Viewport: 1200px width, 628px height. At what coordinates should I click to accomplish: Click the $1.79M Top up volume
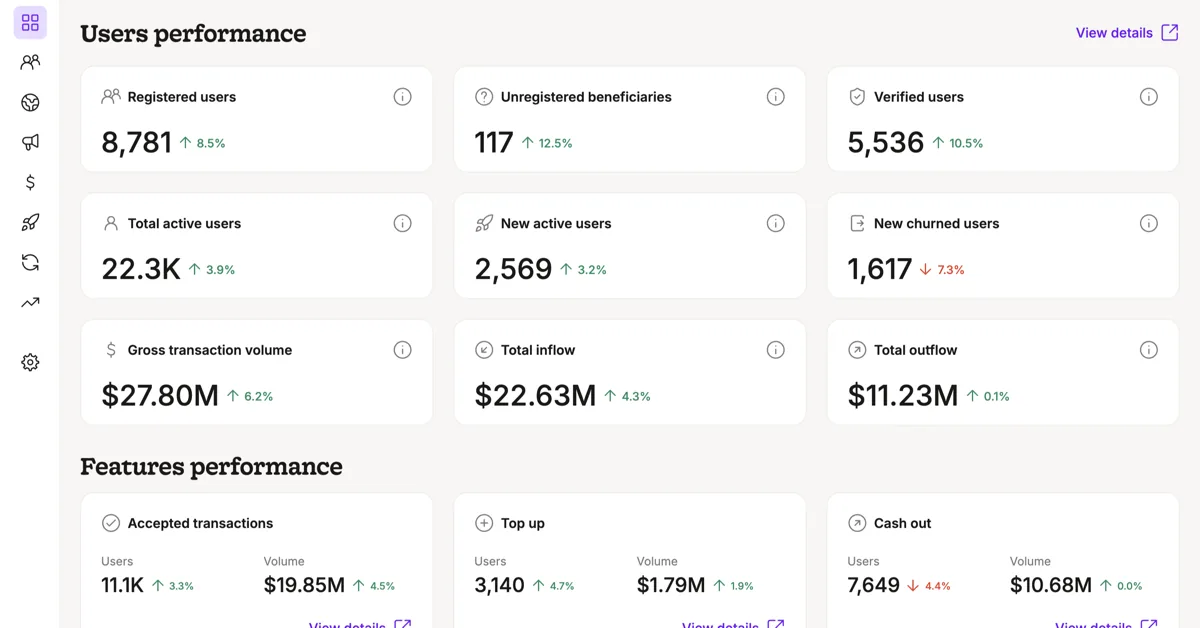(671, 585)
